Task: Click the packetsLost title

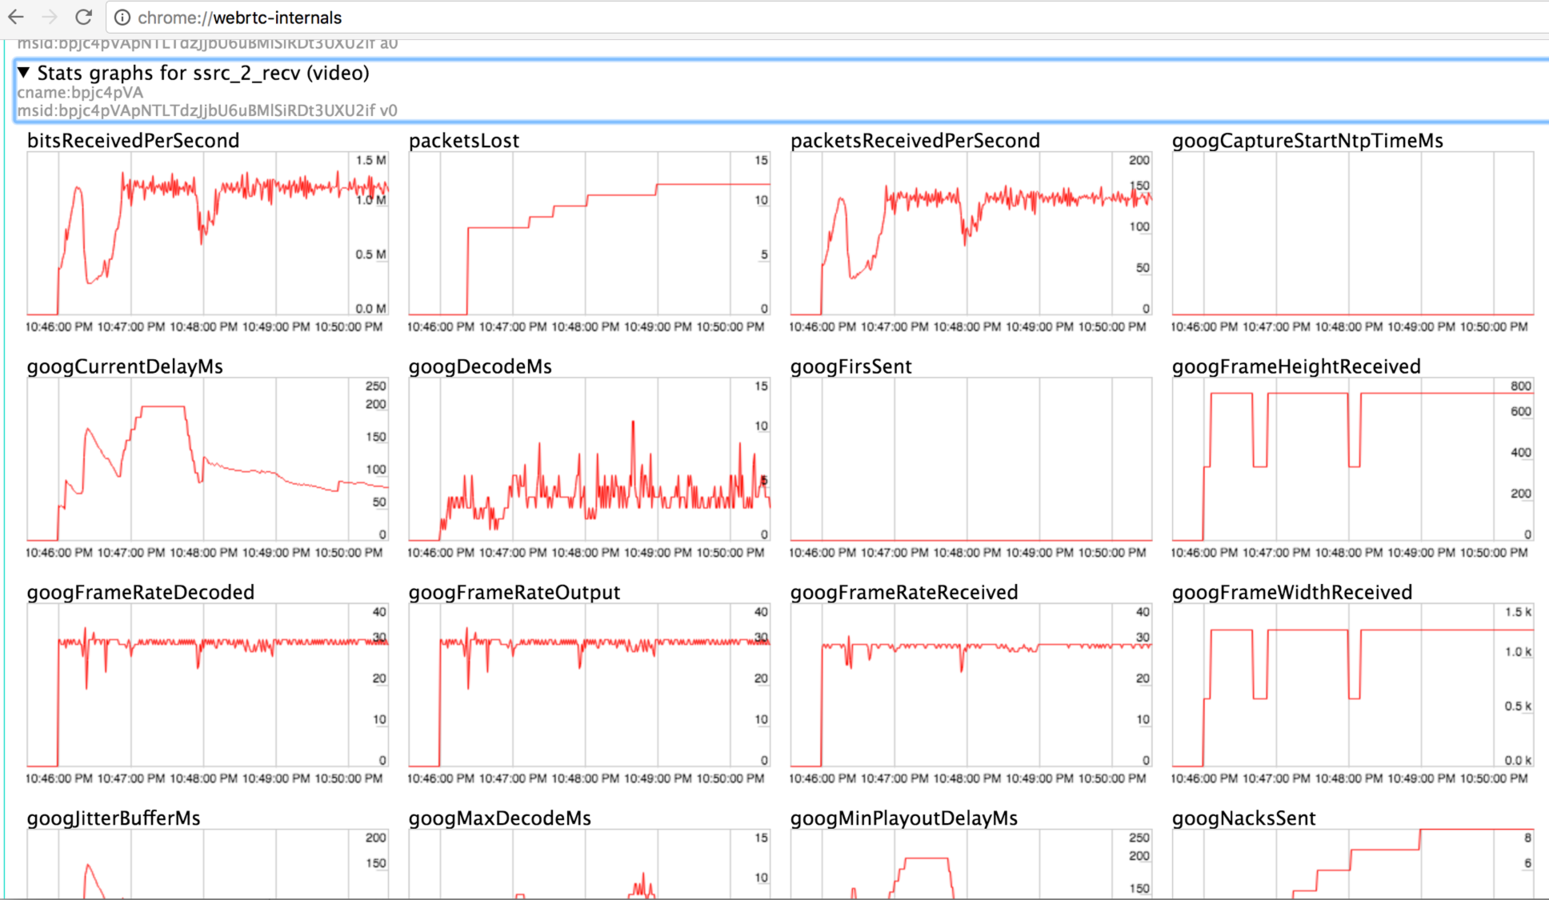Action: click(464, 140)
